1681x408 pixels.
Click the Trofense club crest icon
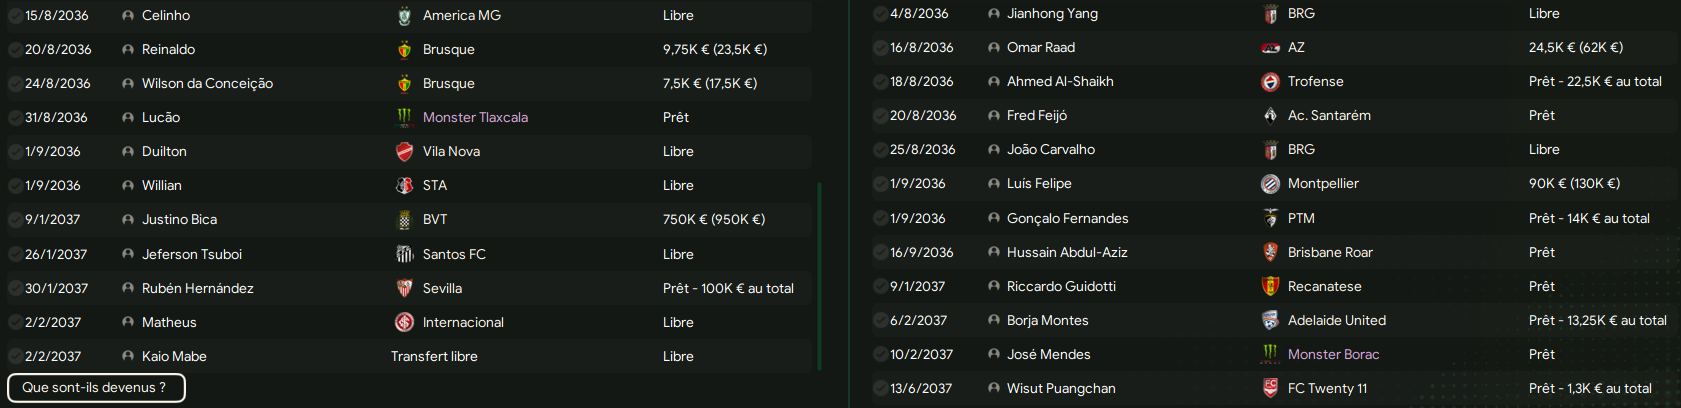(x=1270, y=82)
